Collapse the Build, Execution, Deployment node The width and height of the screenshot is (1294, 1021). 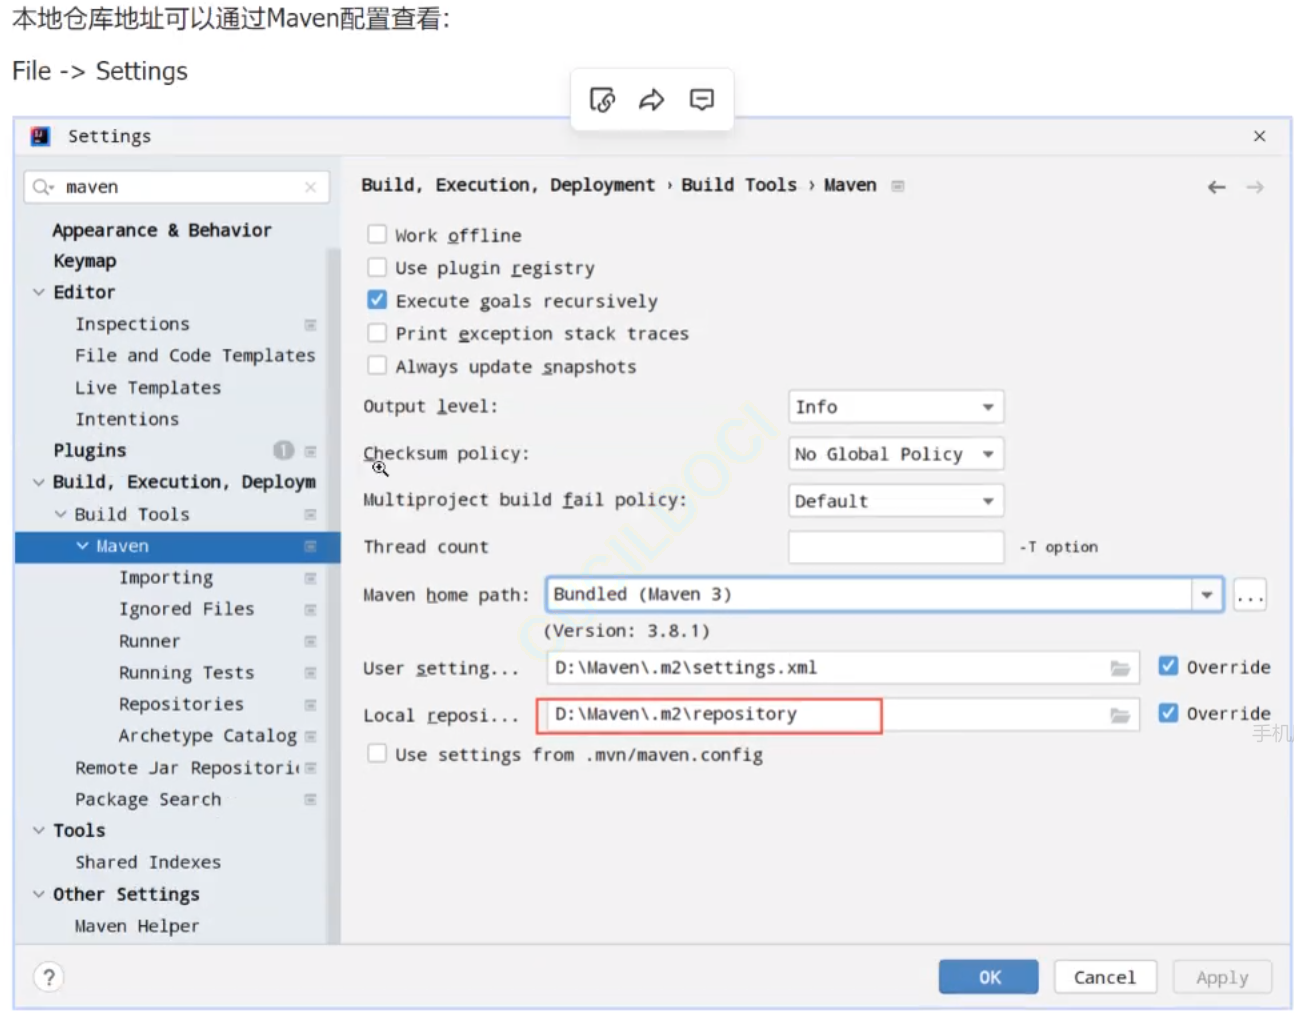click(39, 483)
